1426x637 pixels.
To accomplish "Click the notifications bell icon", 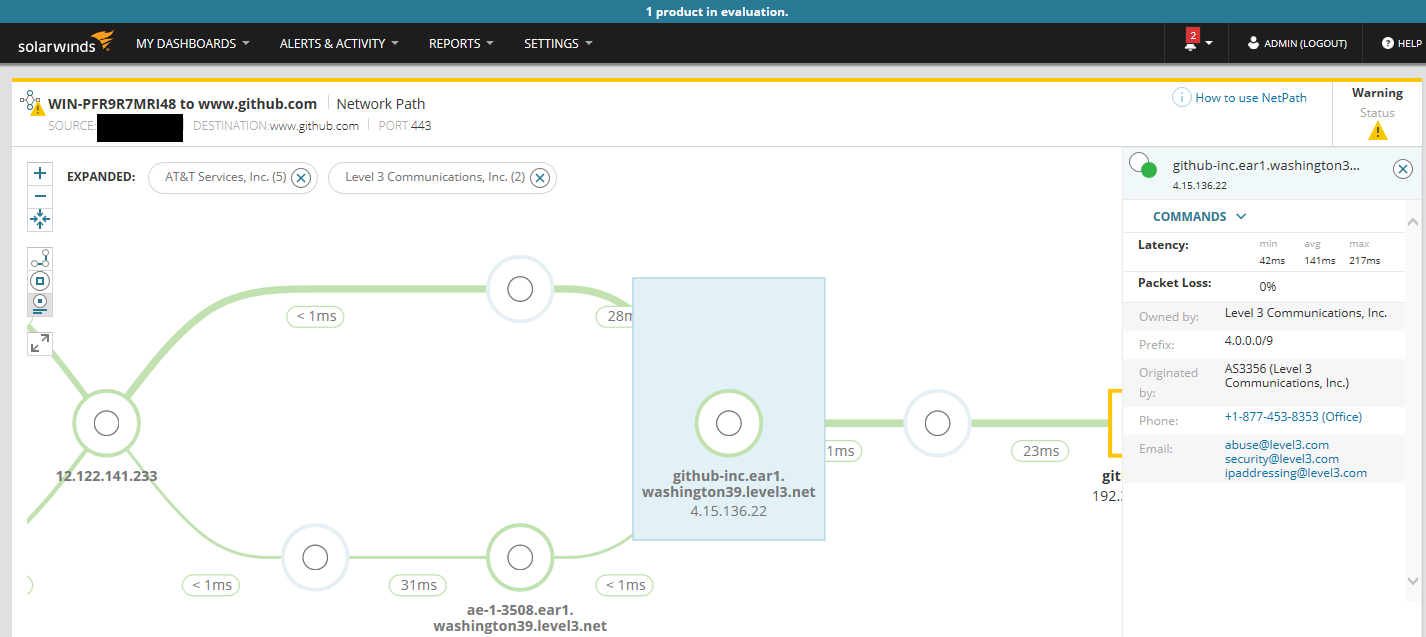I will pos(1190,43).
